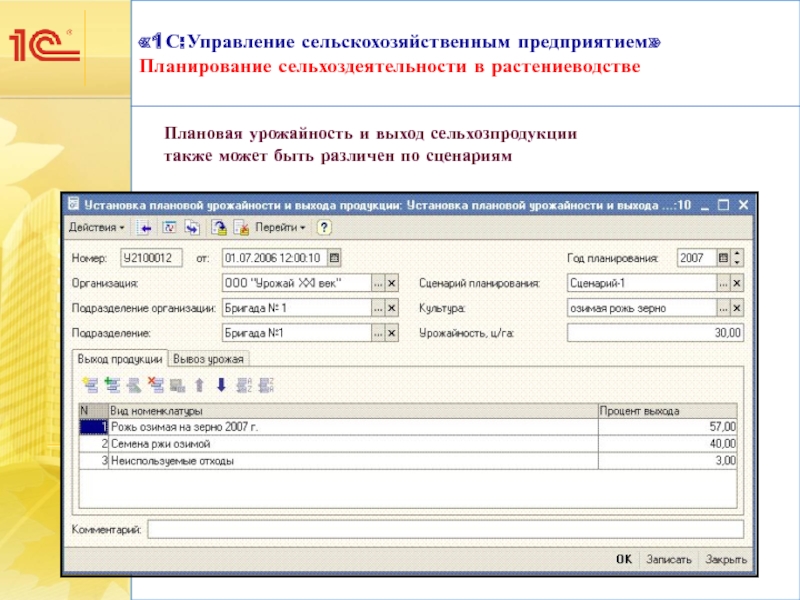Clear the Культура field with X button
The width and height of the screenshot is (800, 600).
tap(737, 308)
